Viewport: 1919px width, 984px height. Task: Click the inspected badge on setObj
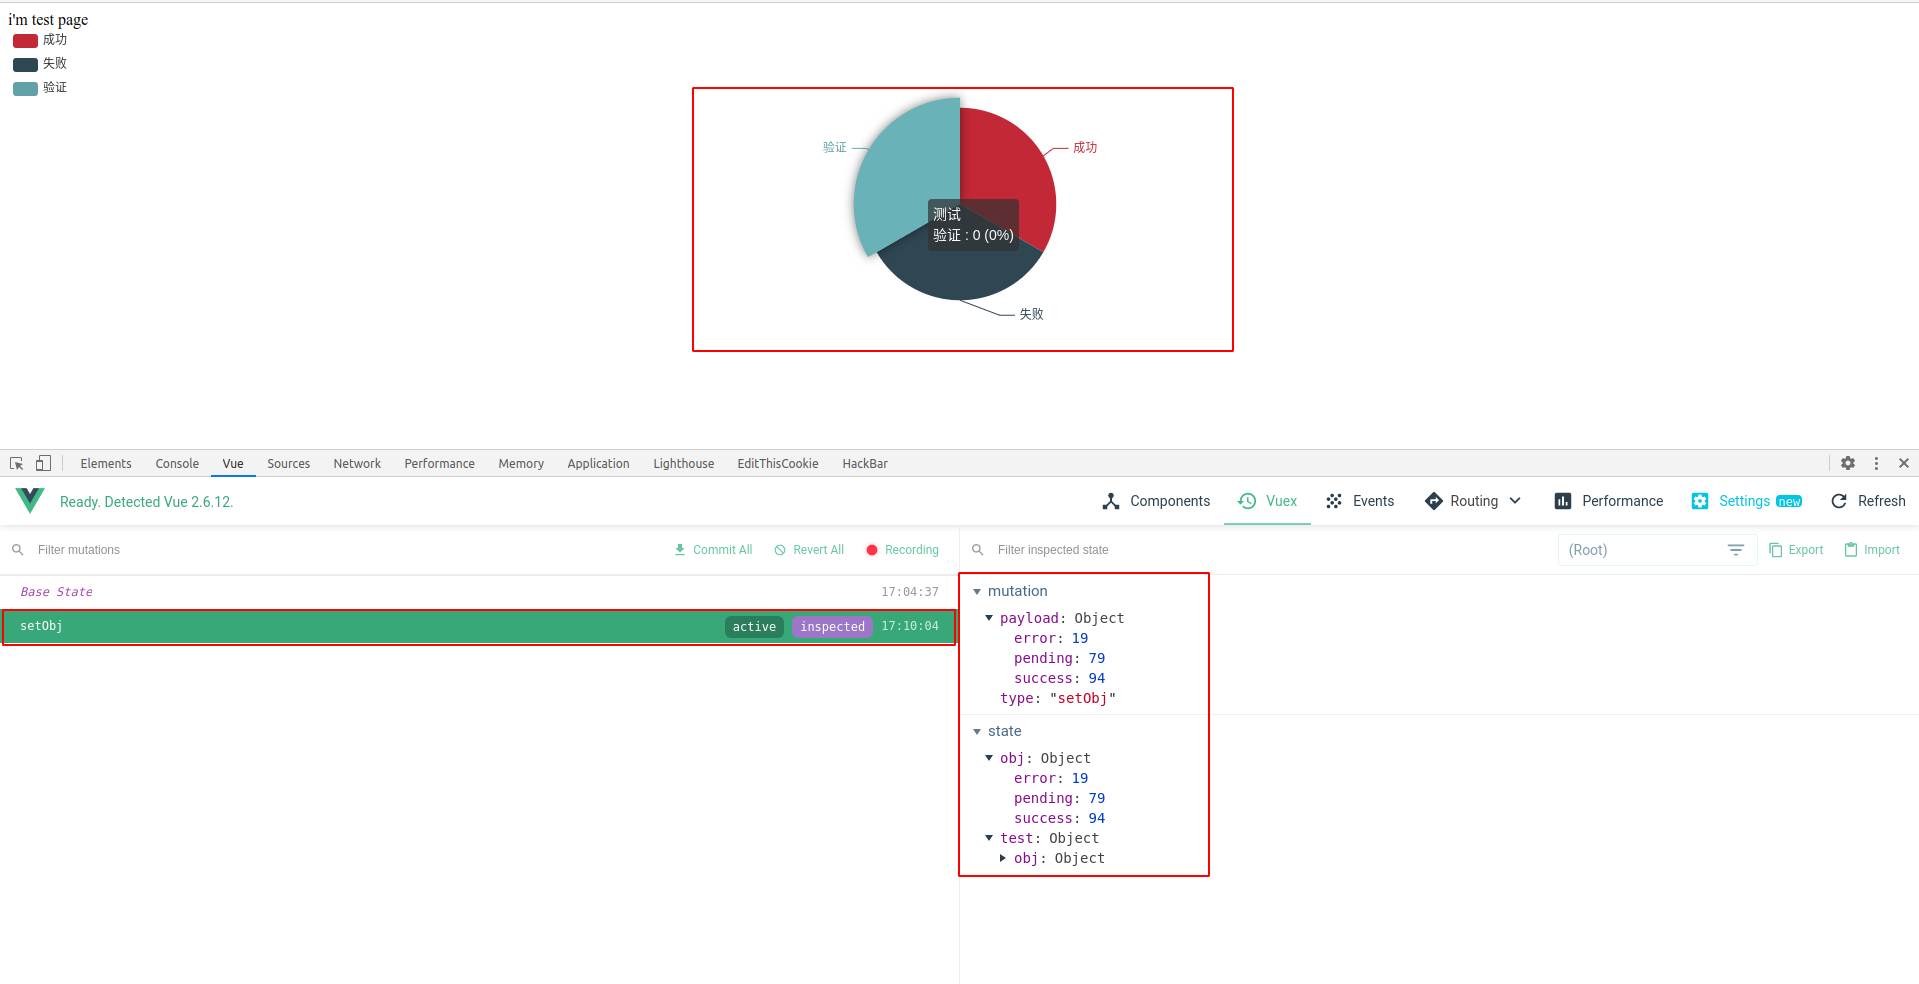pyautogui.click(x=832, y=627)
